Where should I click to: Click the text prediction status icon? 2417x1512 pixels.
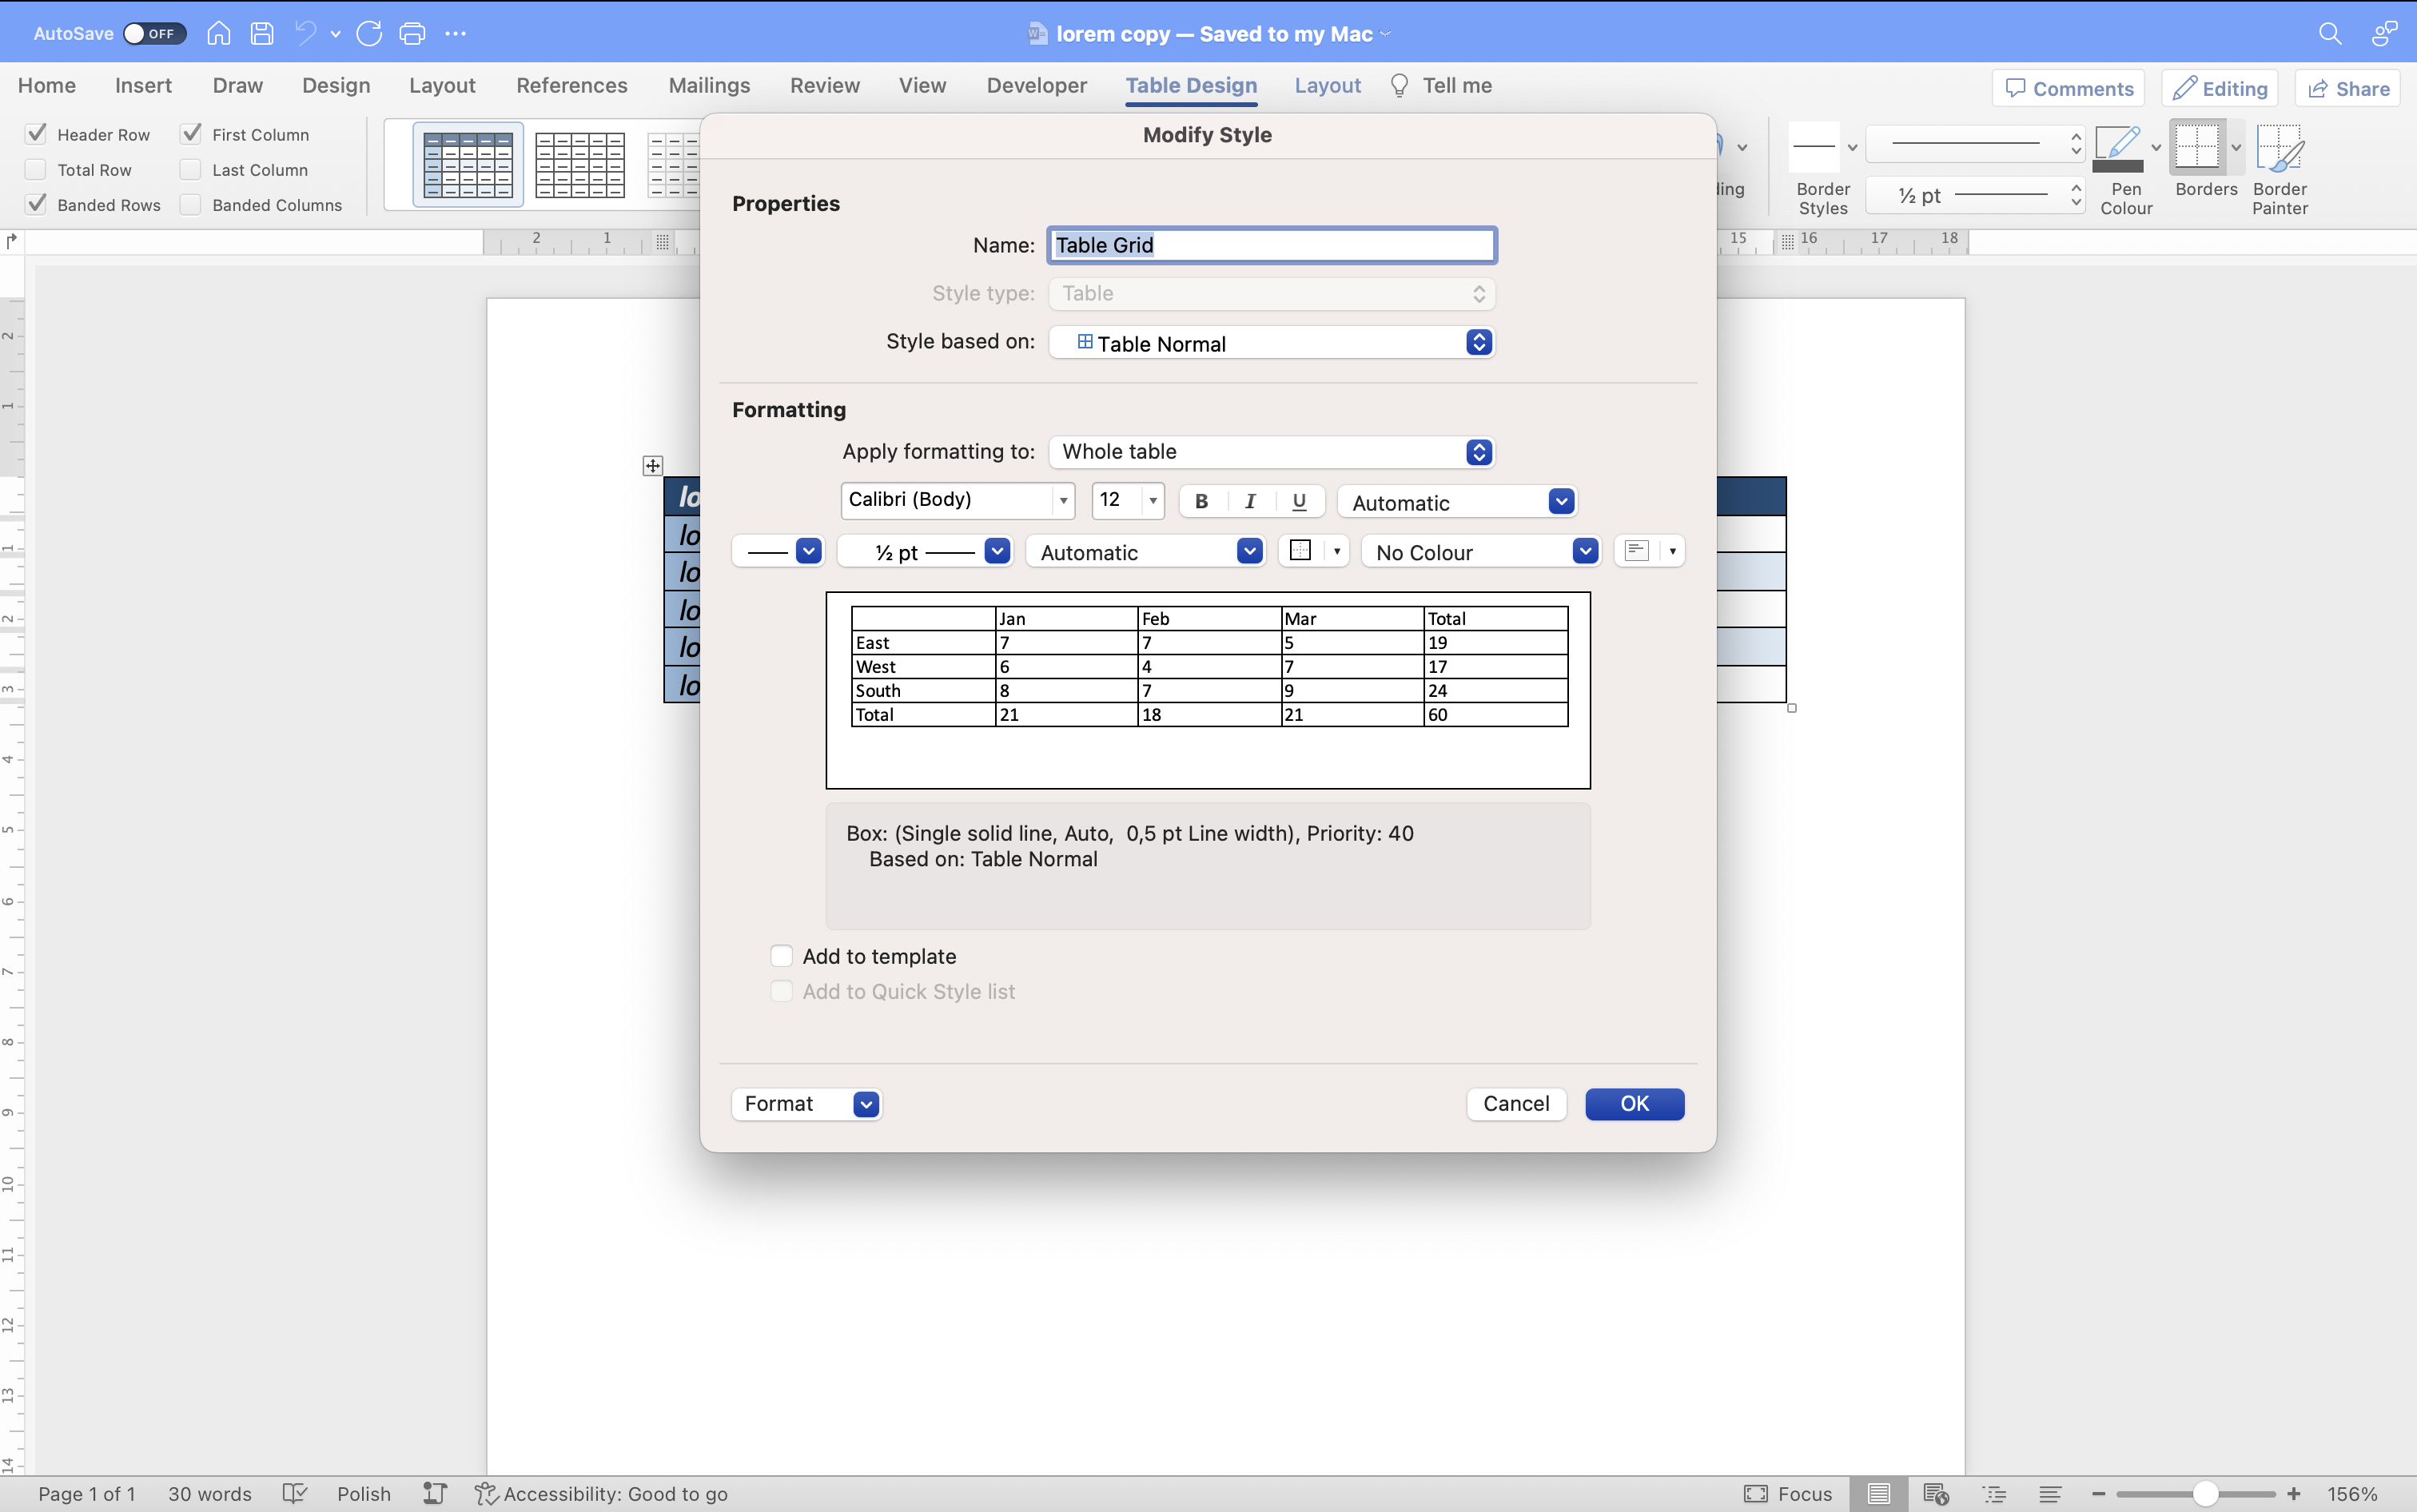point(434,1494)
